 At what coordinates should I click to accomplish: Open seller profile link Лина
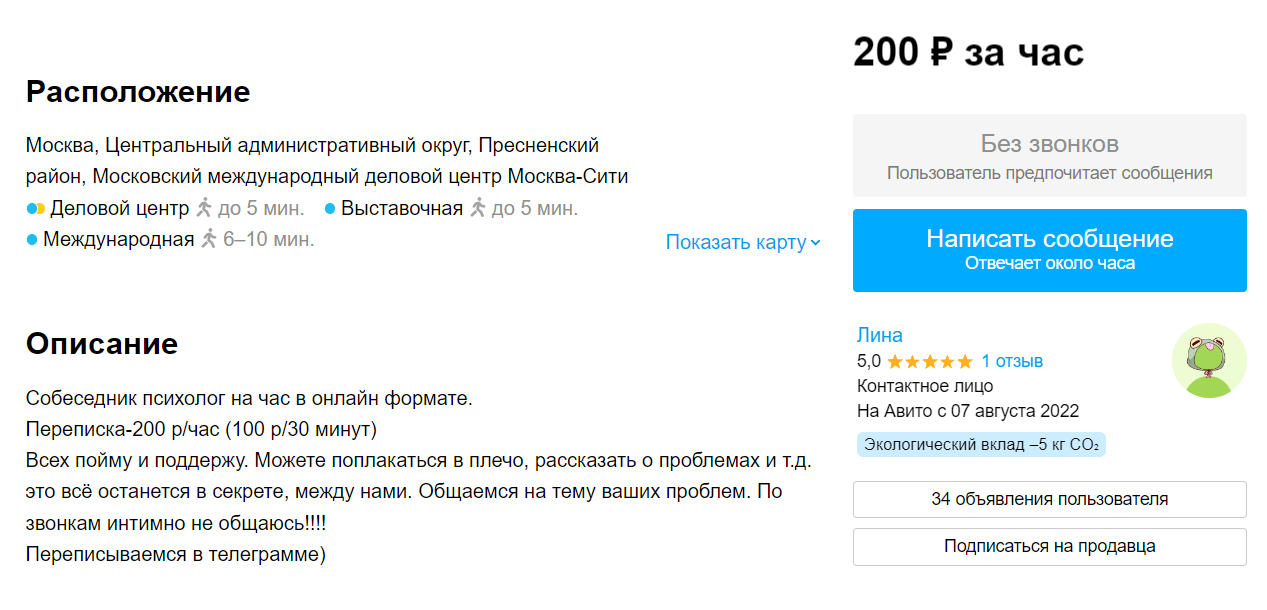879,335
